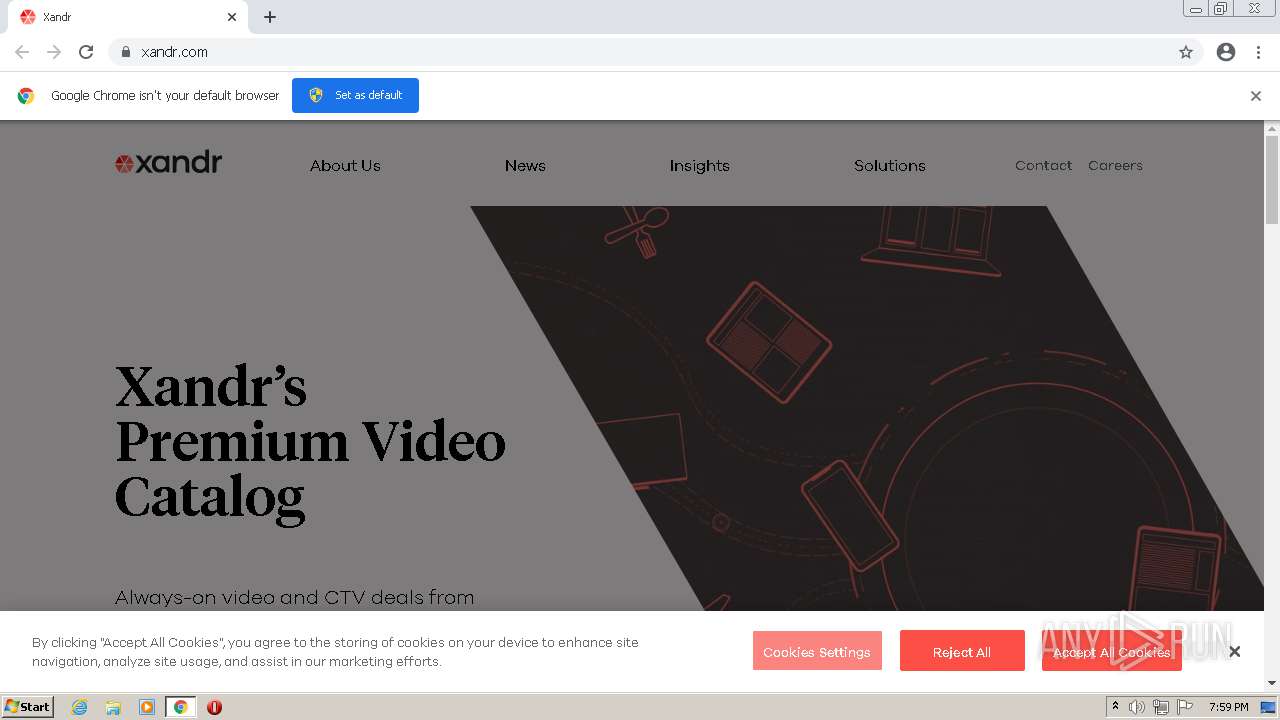Click the Chrome taskbar icon
This screenshot has height=720, width=1280.
pyautogui.click(x=180, y=707)
